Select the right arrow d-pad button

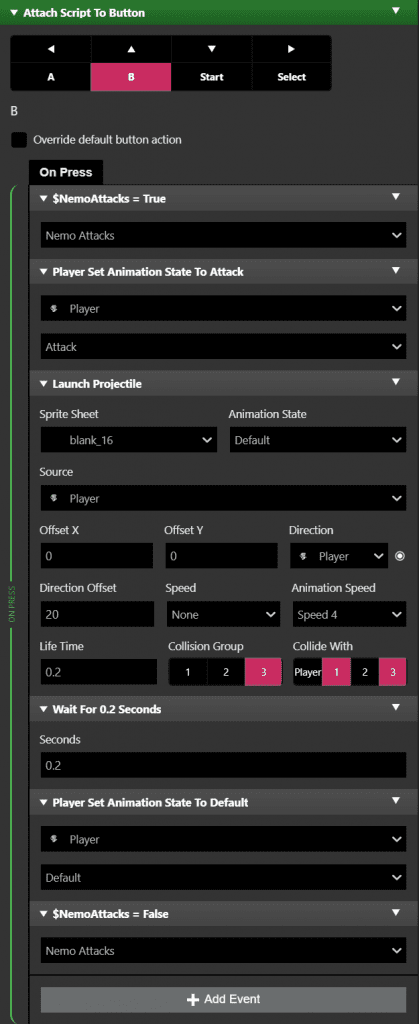click(x=291, y=49)
